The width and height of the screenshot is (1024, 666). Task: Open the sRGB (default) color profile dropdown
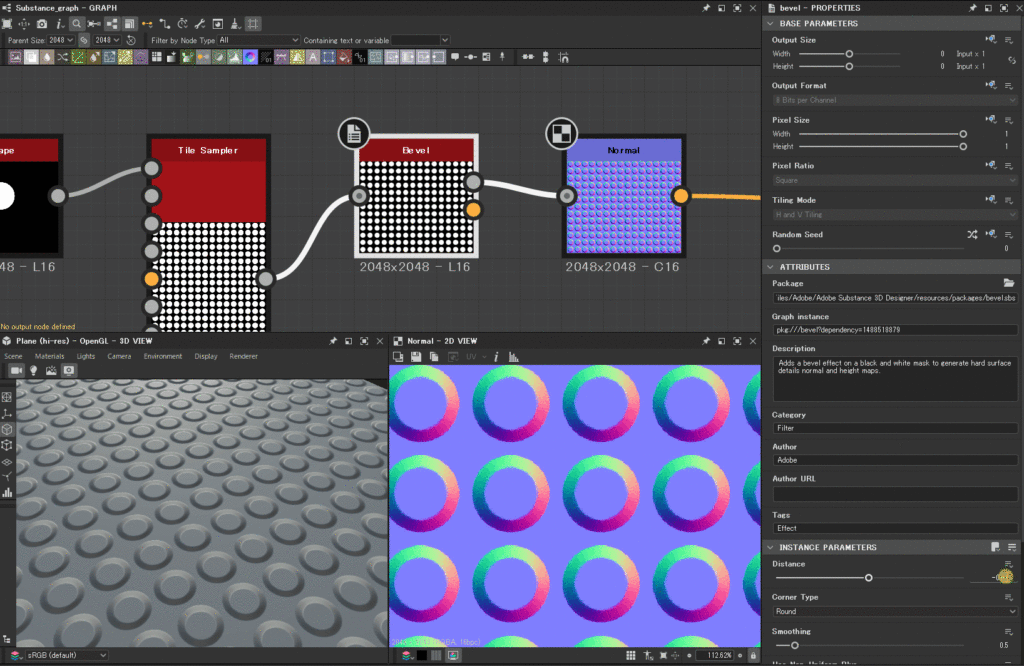point(66,655)
